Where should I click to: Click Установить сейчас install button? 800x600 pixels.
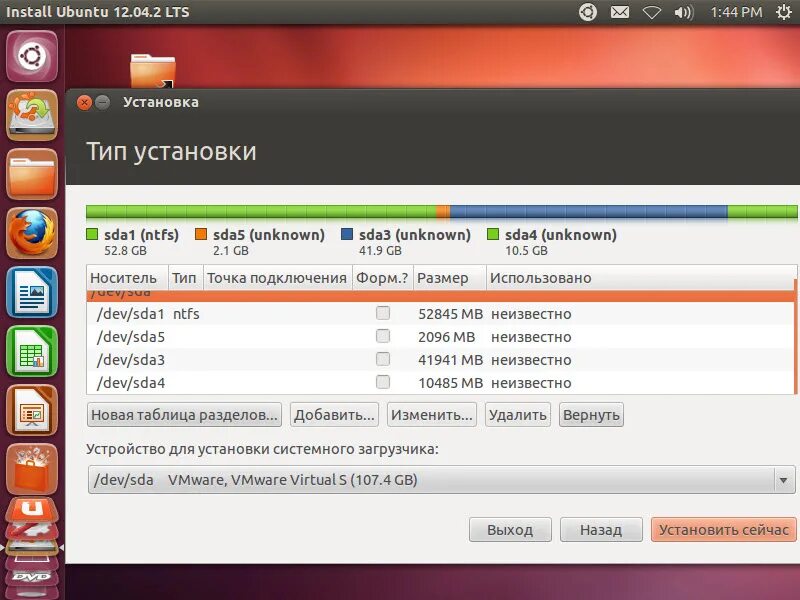pos(723,530)
